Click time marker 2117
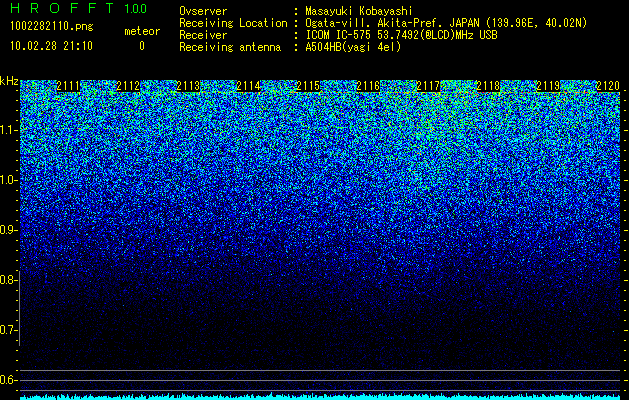Image resolution: width=629 pixels, height=400 pixels. [428, 86]
